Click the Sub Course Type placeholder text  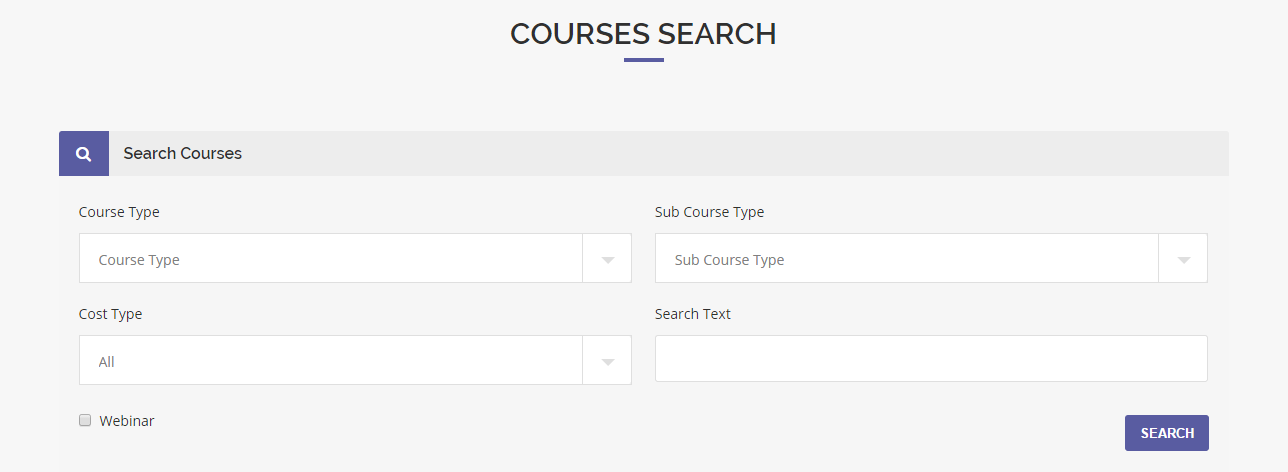[729, 260]
